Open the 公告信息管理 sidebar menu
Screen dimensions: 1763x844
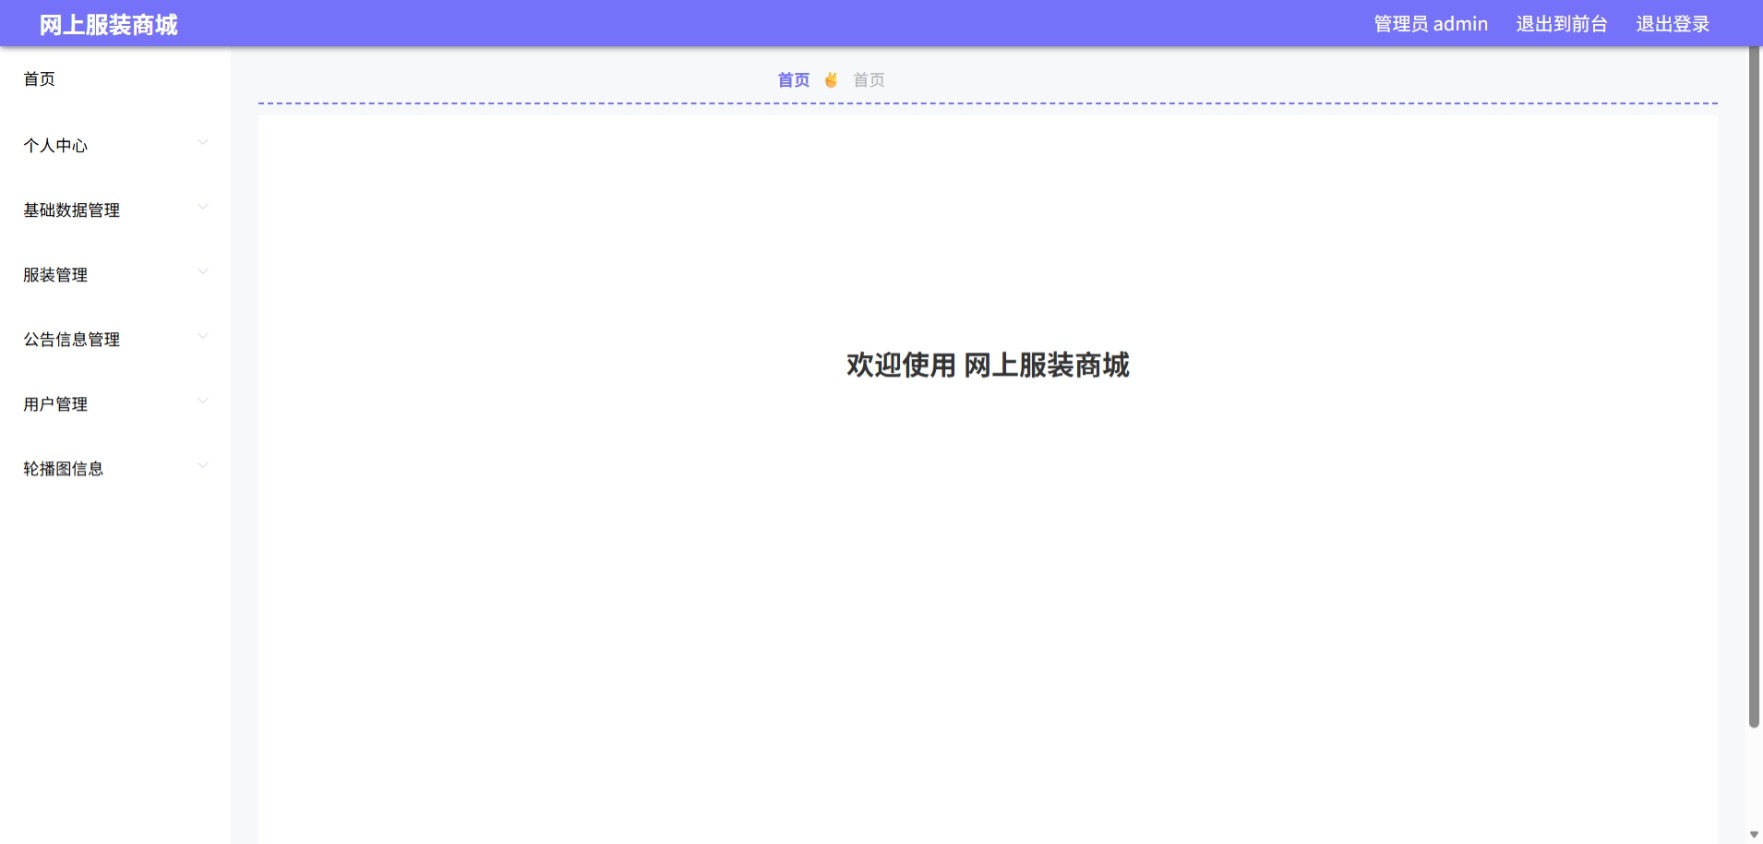115,339
